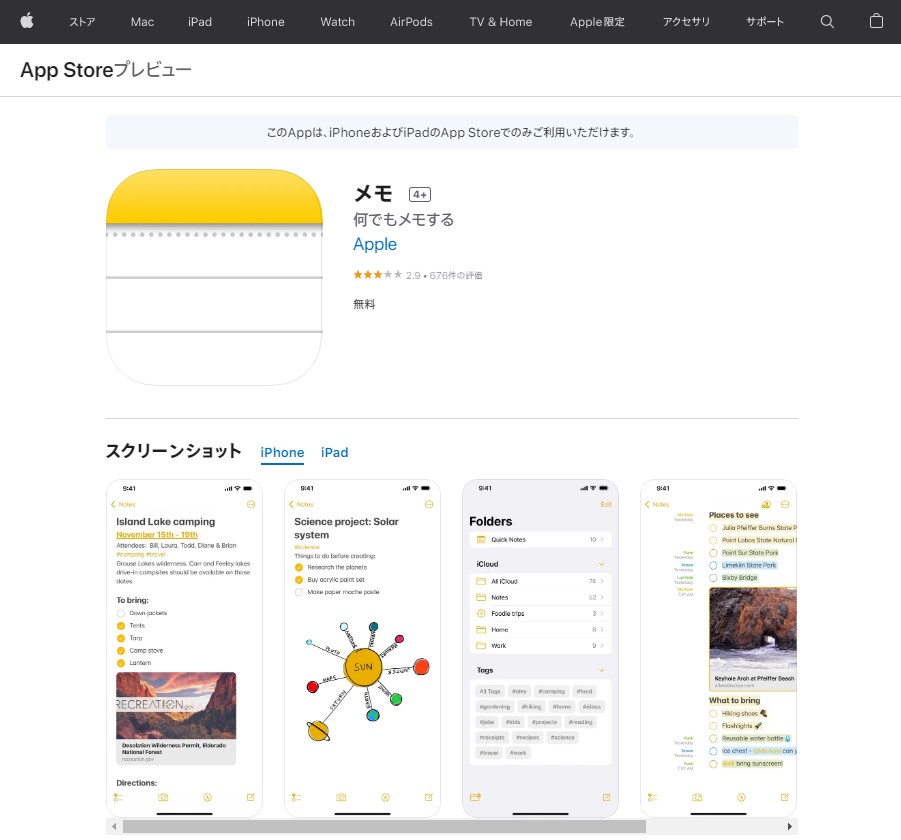Click the 無料 price label

(364, 304)
